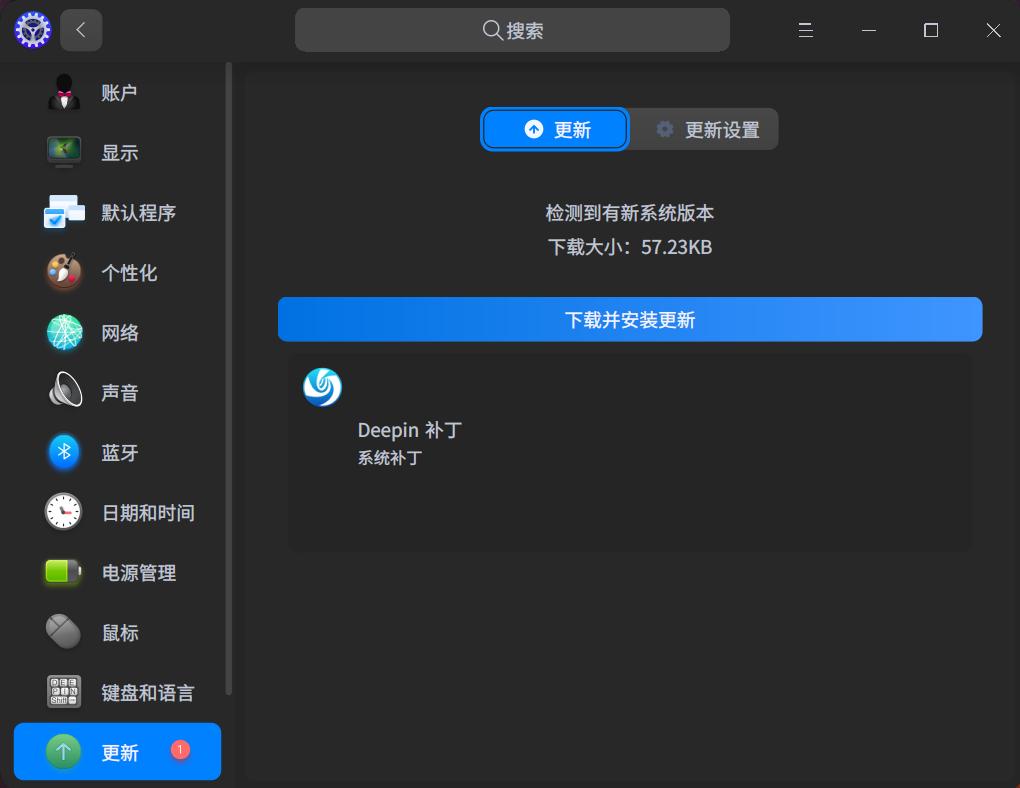Screen dimensions: 1020x788
Task: Select the 更新 update tab
Action: [555, 129]
